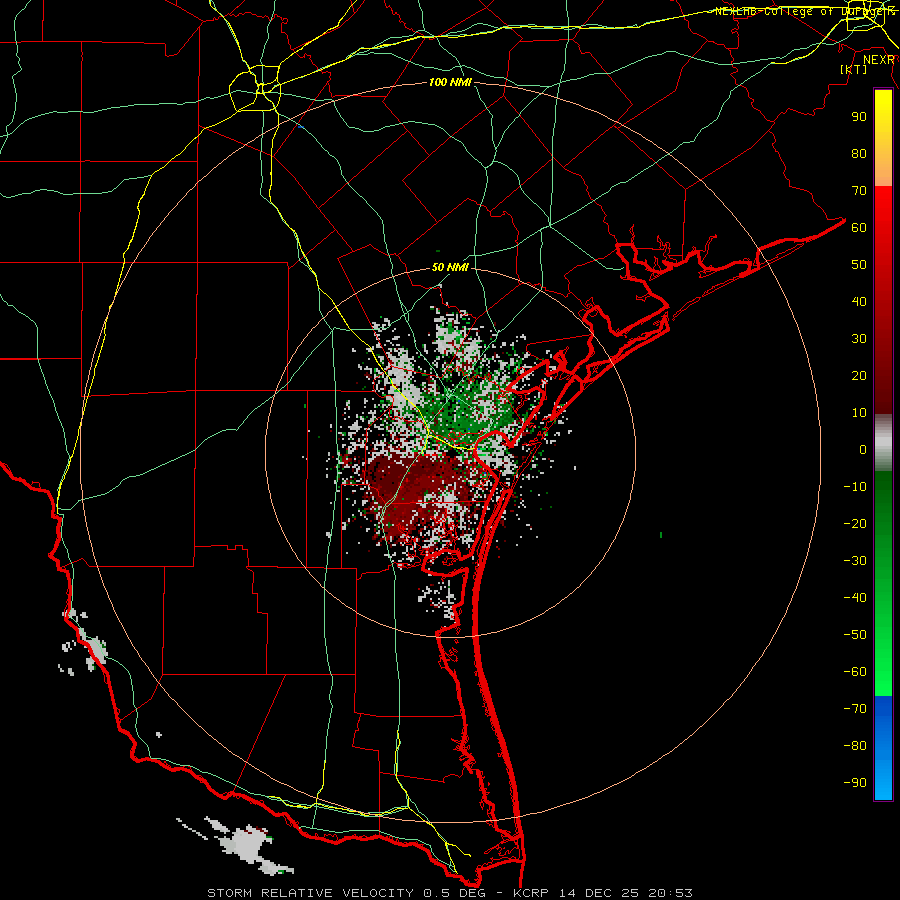900x900 pixels.
Task: Click the -60 label on the velocity scale
Action: (855, 672)
